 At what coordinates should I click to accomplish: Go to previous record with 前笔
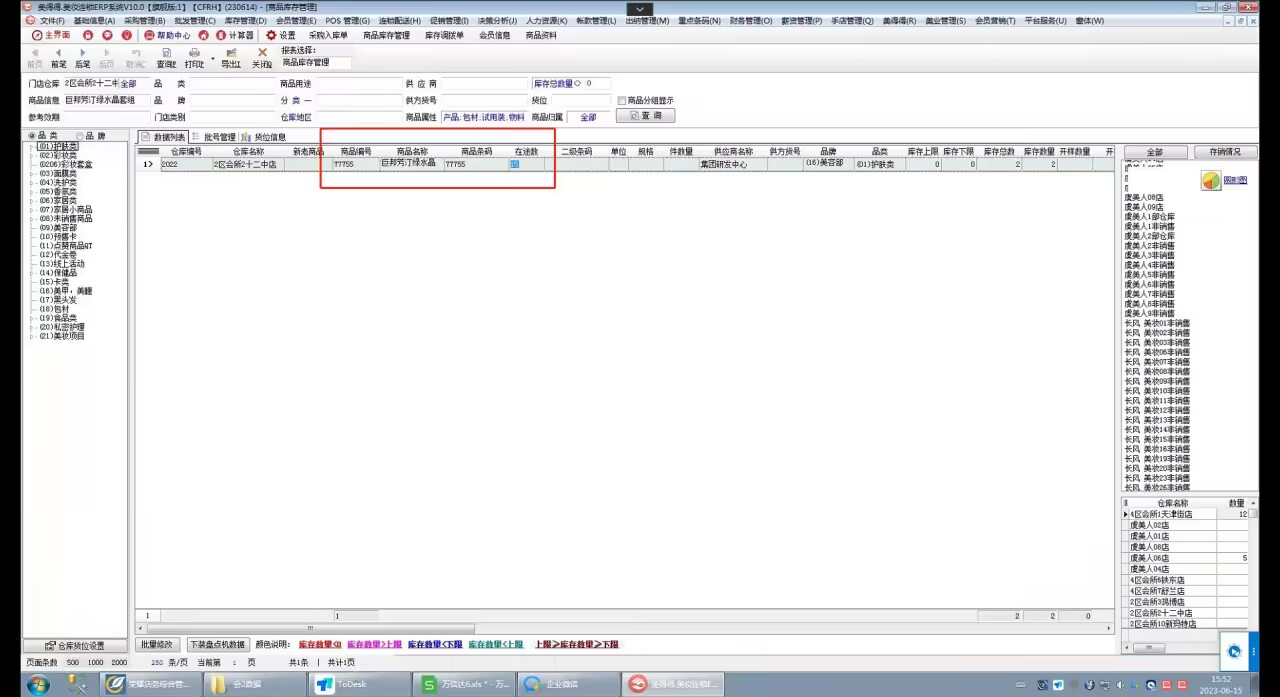[x=58, y=58]
